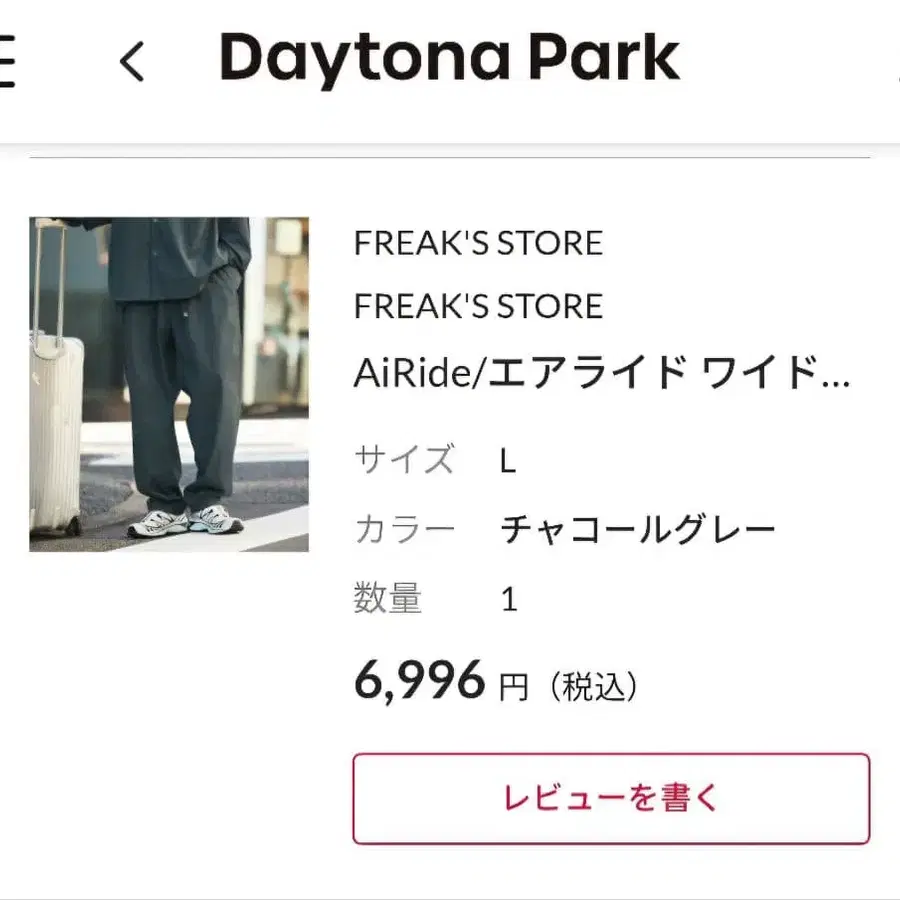
Task: Open the Daytona Park logo home link
Action: coord(449,59)
